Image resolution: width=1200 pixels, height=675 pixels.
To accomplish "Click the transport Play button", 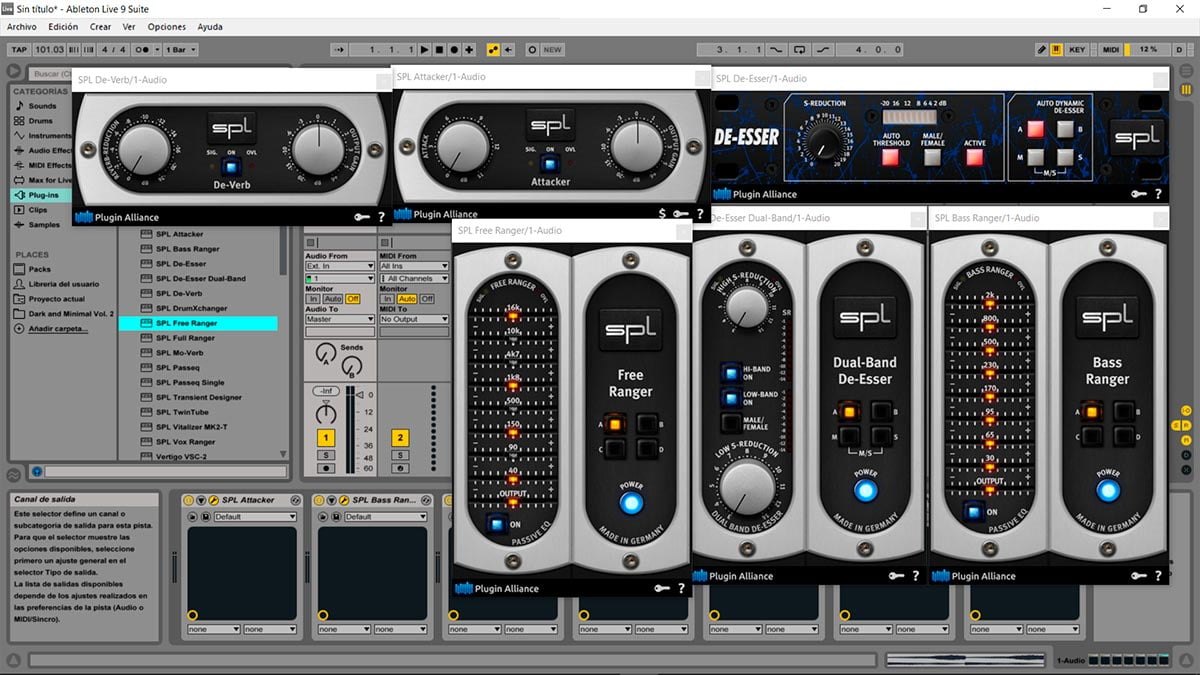I will tap(425, 49).
